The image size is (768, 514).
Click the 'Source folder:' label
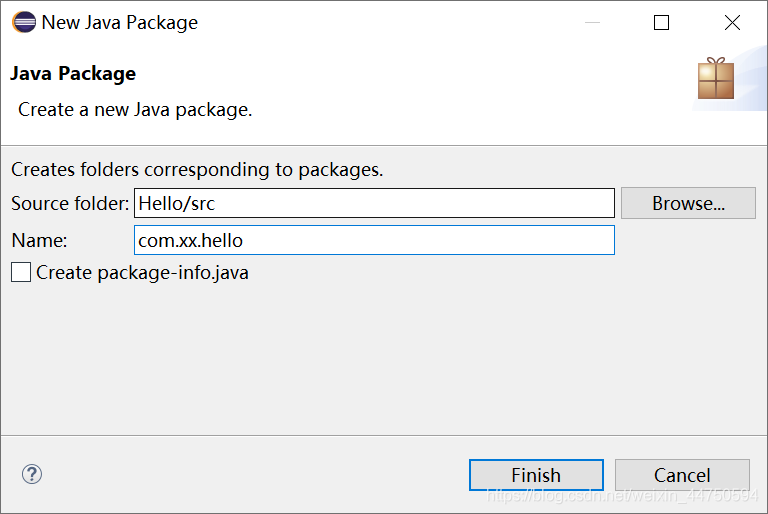(x=70, y=203)
